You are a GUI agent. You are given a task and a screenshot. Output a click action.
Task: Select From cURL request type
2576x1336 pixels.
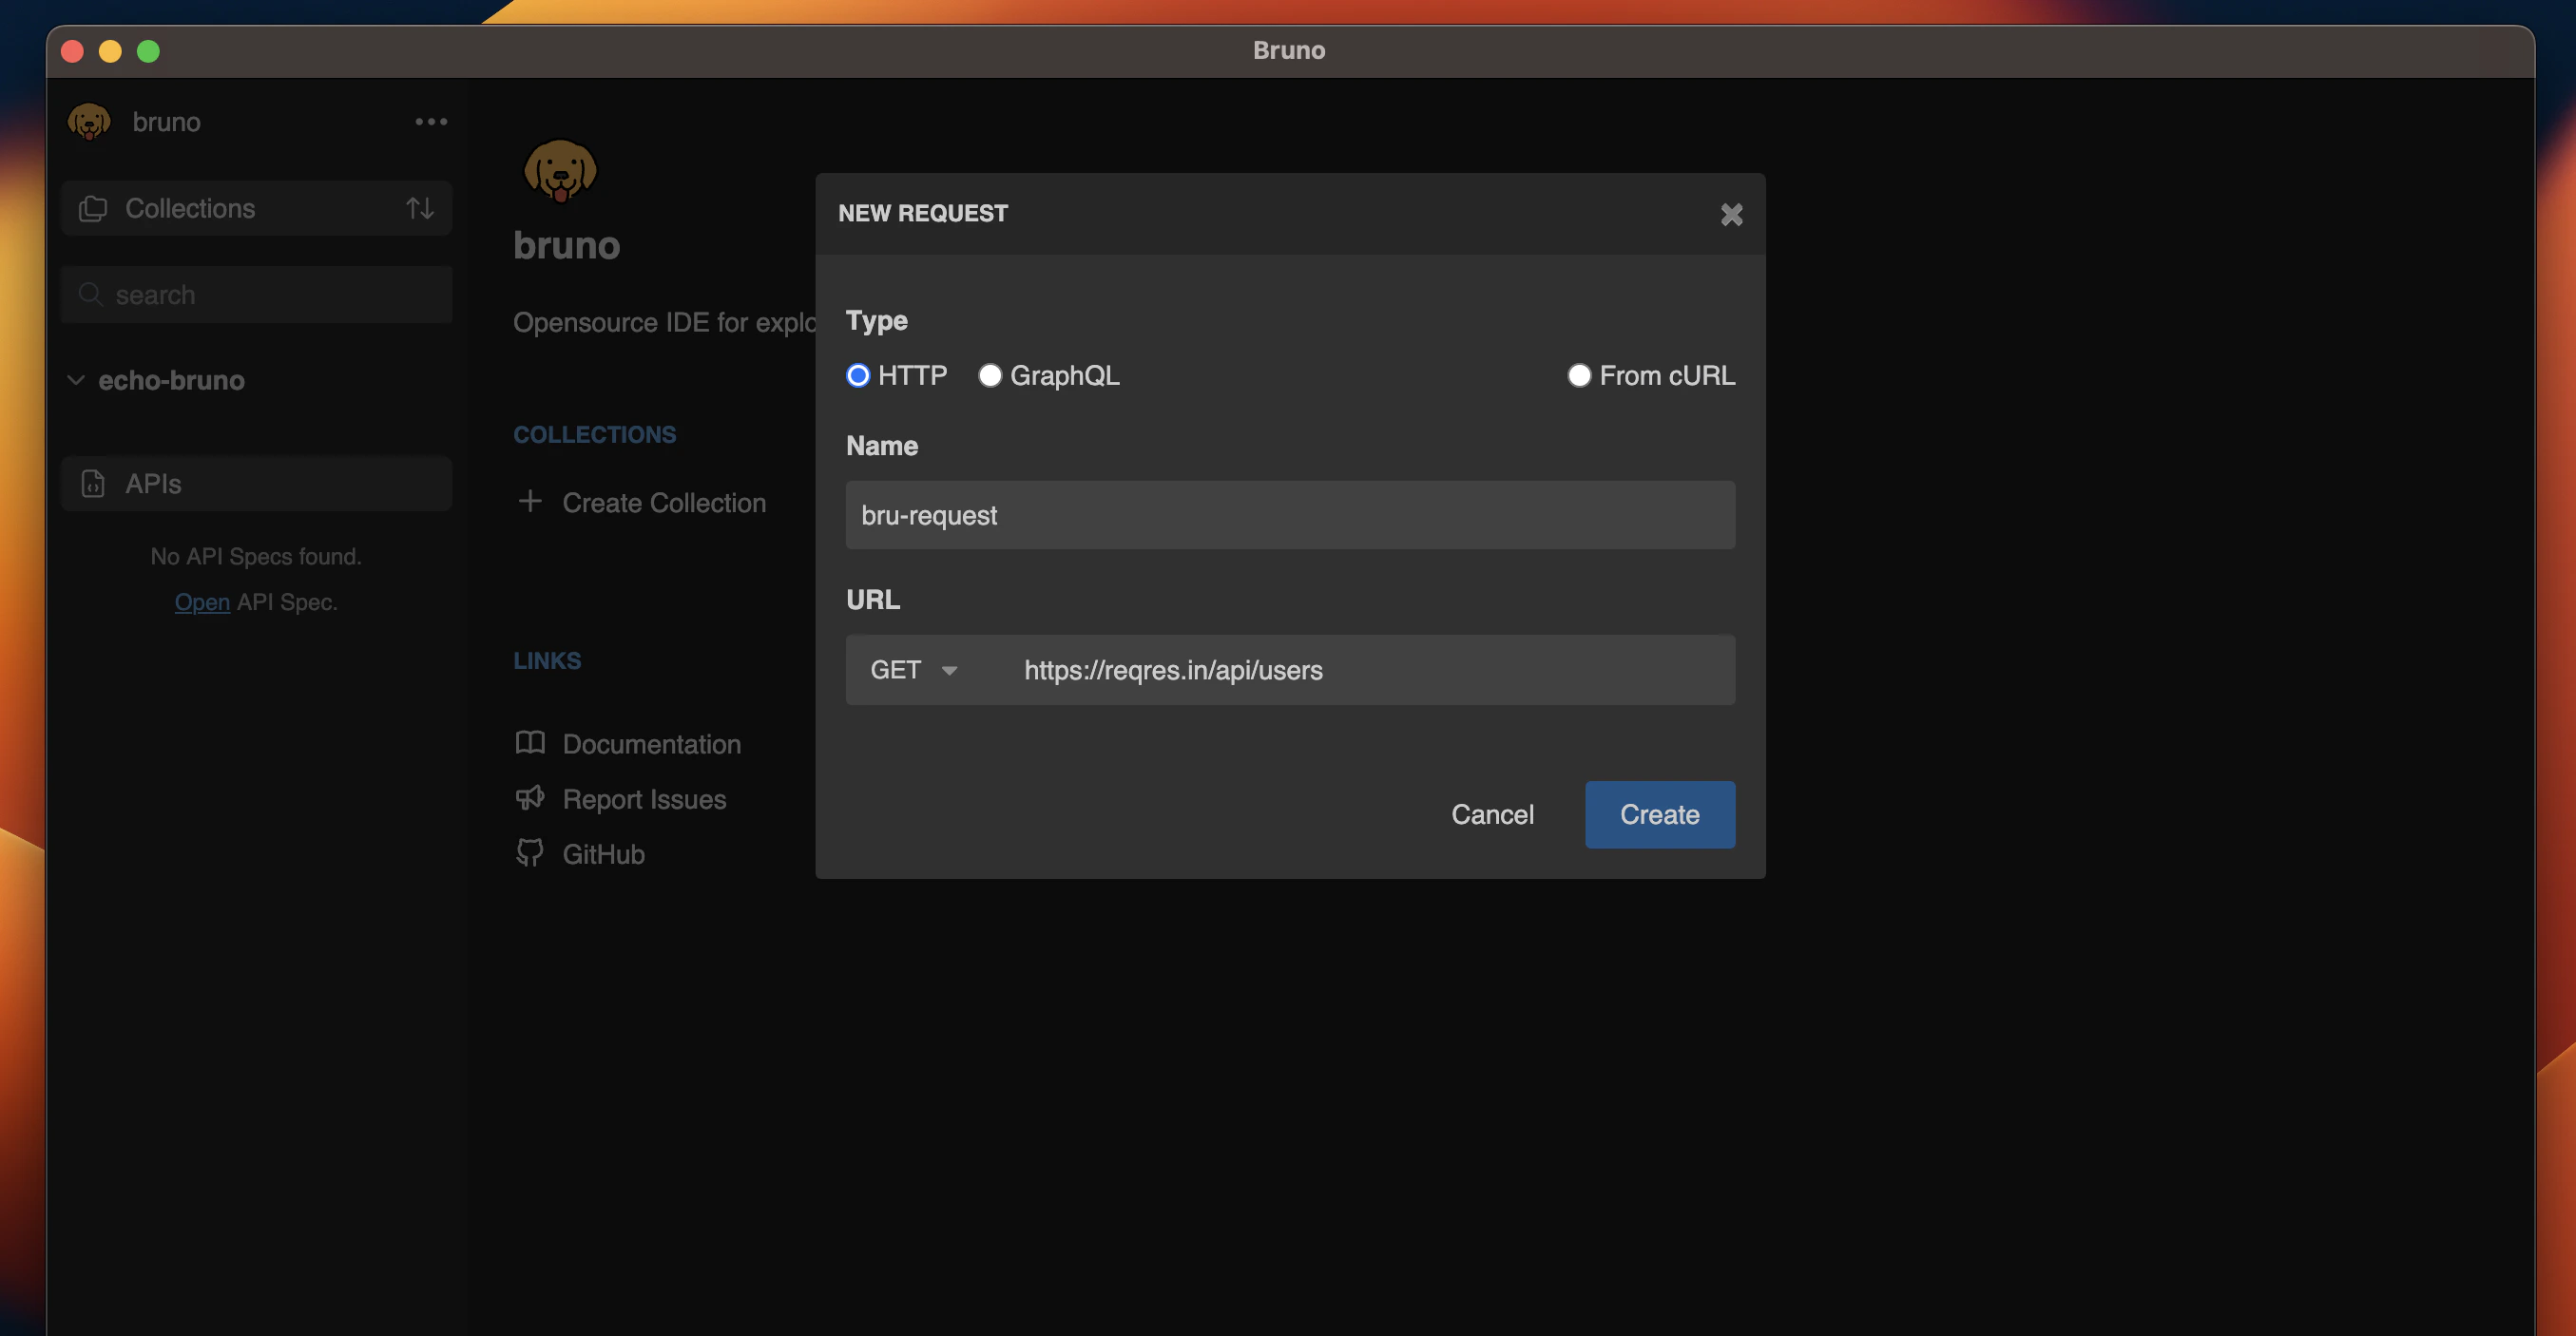click(1579, 375)
